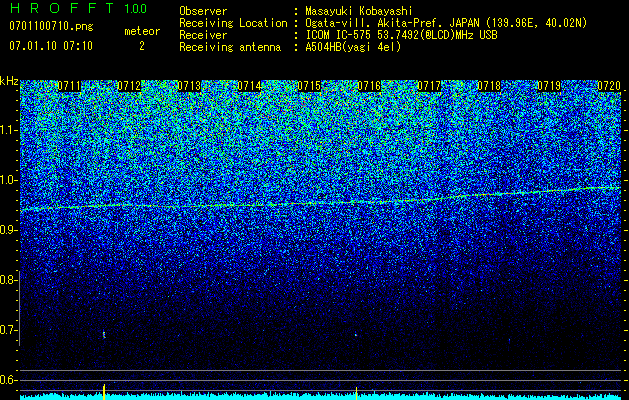Click the 0.8 frequency axis label
Screen dimensions: 629x400
8,280
